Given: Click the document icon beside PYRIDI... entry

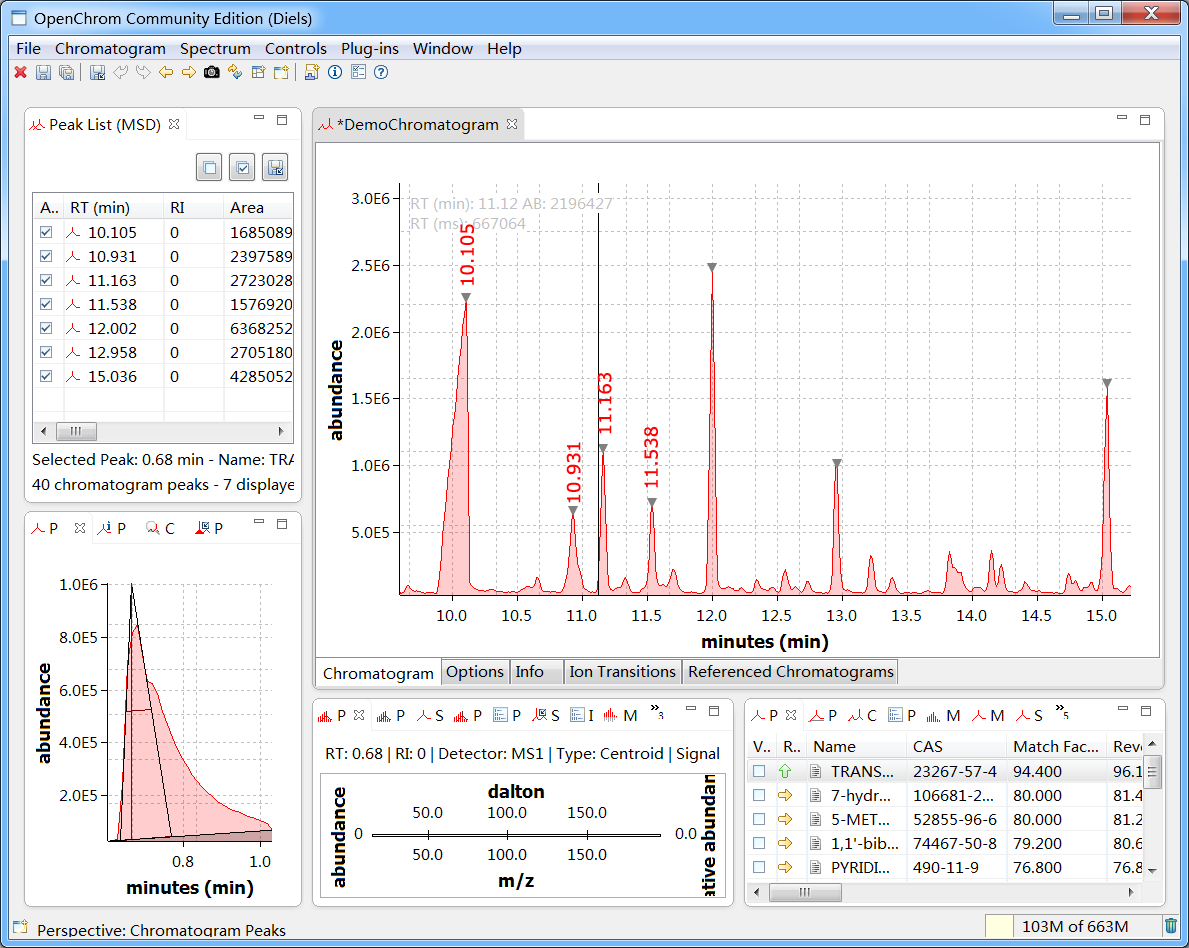Looking at the screenshot, I should [x=816, y=867].
